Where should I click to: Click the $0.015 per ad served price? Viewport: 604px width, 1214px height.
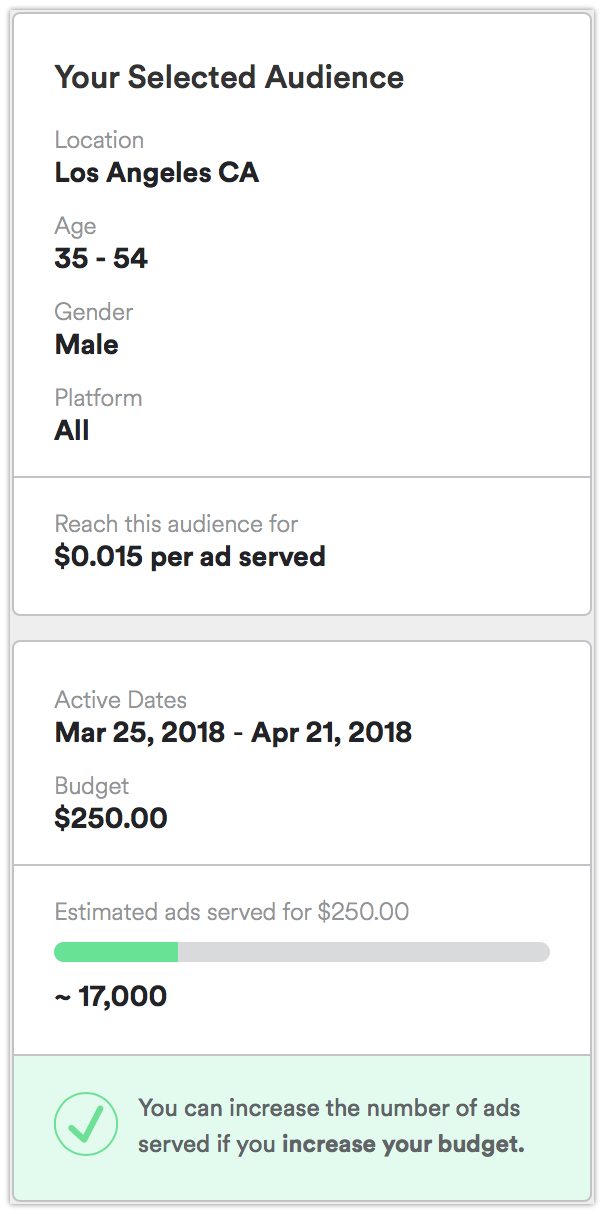point(189,556)
